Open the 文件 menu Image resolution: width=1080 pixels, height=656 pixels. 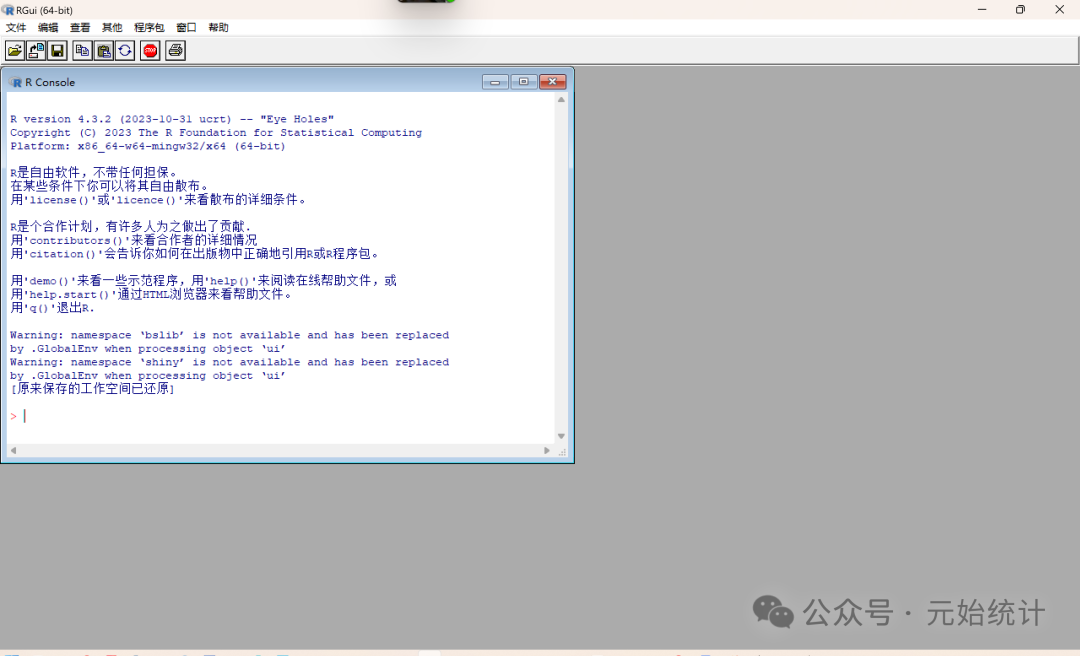(x=16, y=28)
